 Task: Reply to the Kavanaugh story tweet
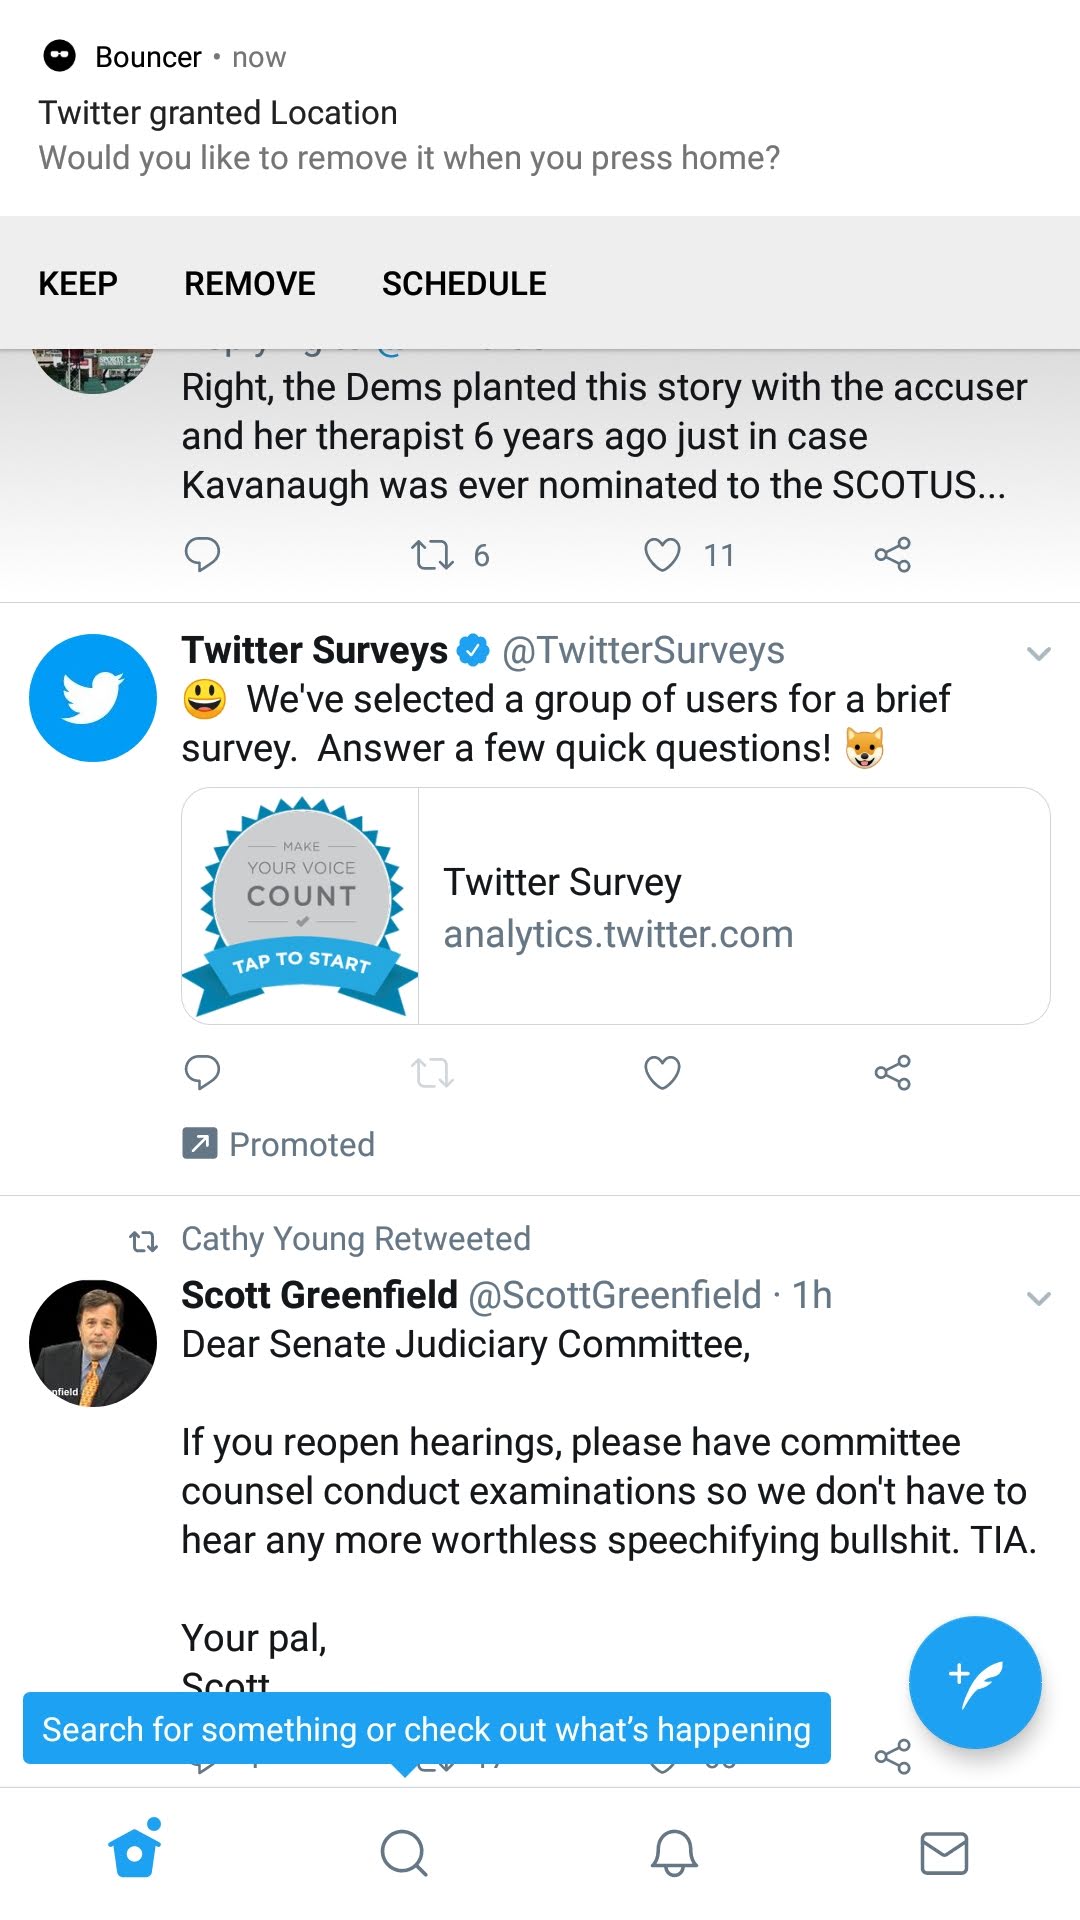tap(203, 555)
